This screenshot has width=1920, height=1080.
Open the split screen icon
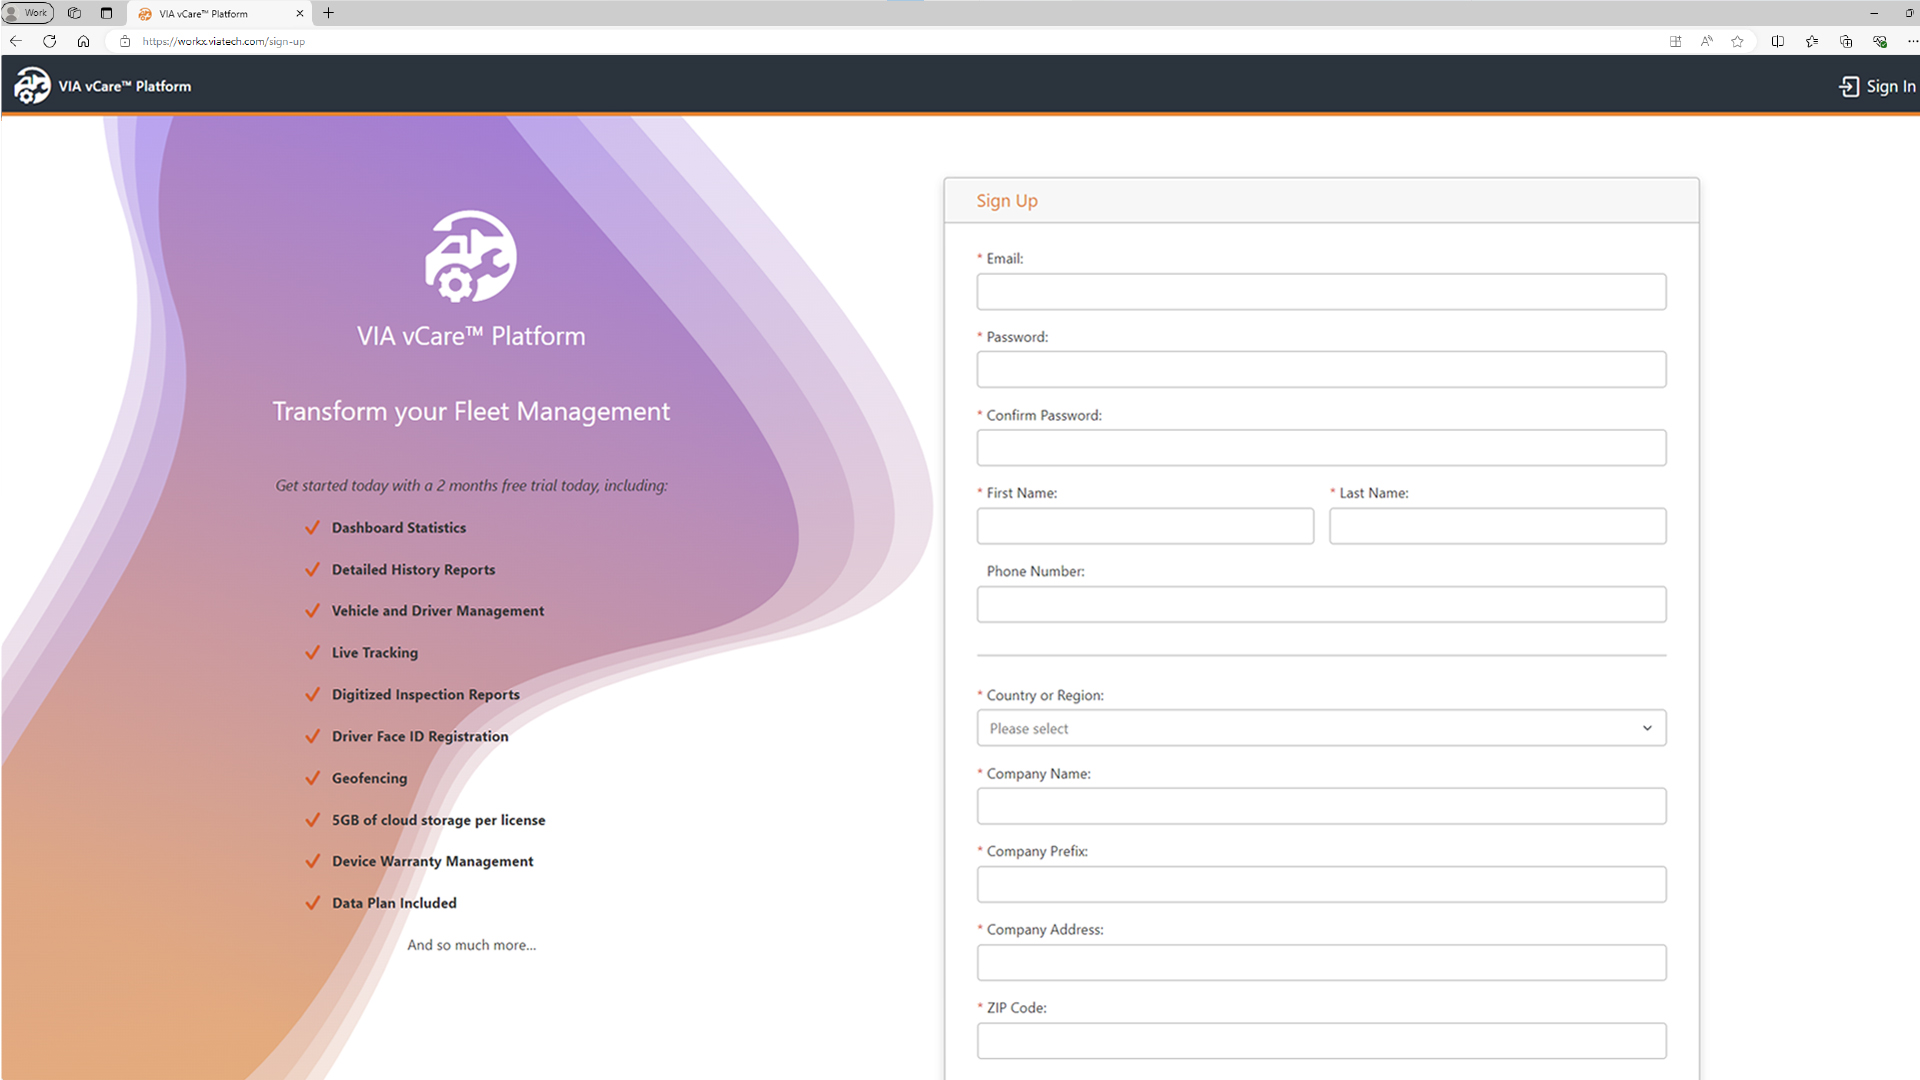1777,41
